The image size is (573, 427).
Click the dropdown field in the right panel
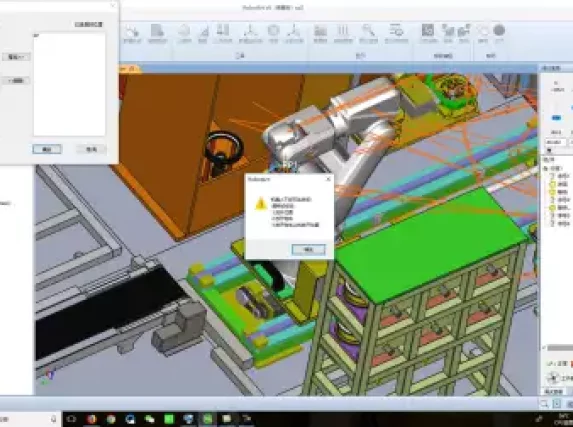556,142
